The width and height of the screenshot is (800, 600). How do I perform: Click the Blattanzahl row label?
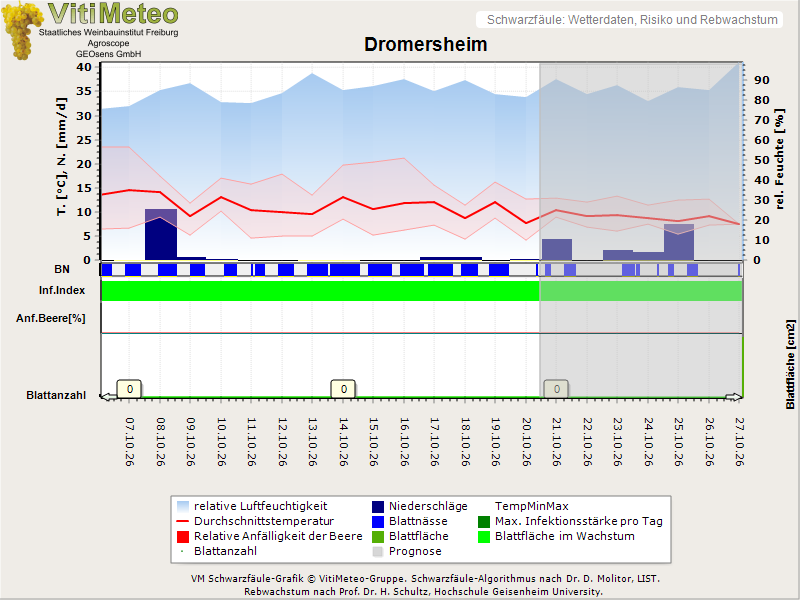tap(56, 395)
